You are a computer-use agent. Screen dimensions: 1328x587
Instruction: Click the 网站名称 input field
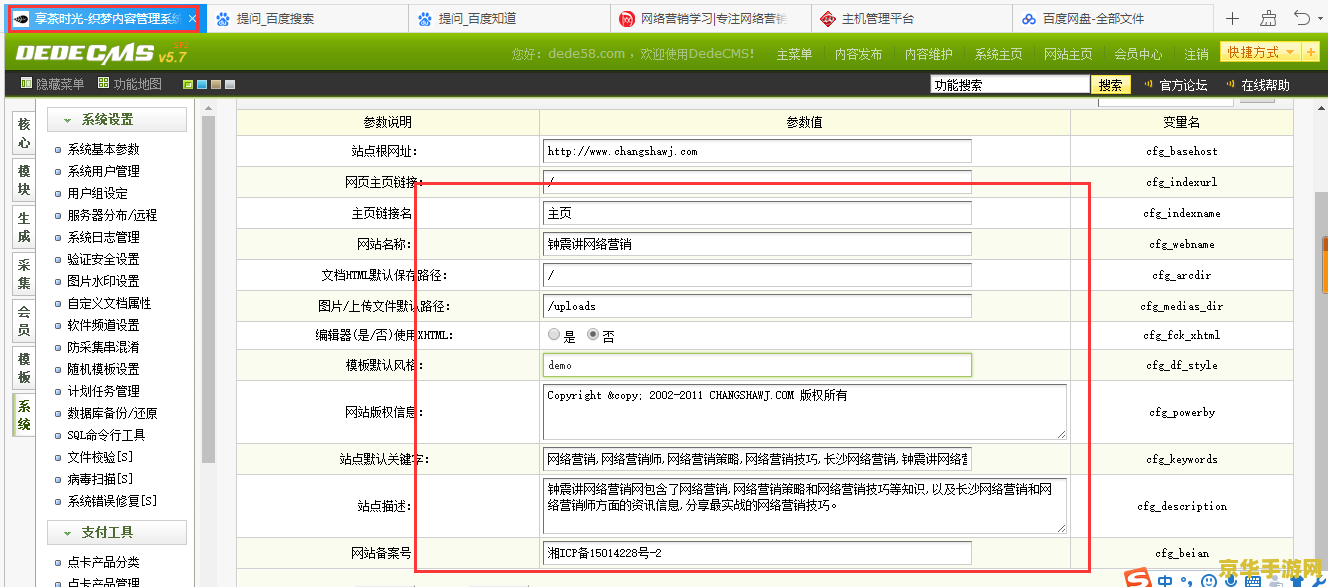point(757,243)
